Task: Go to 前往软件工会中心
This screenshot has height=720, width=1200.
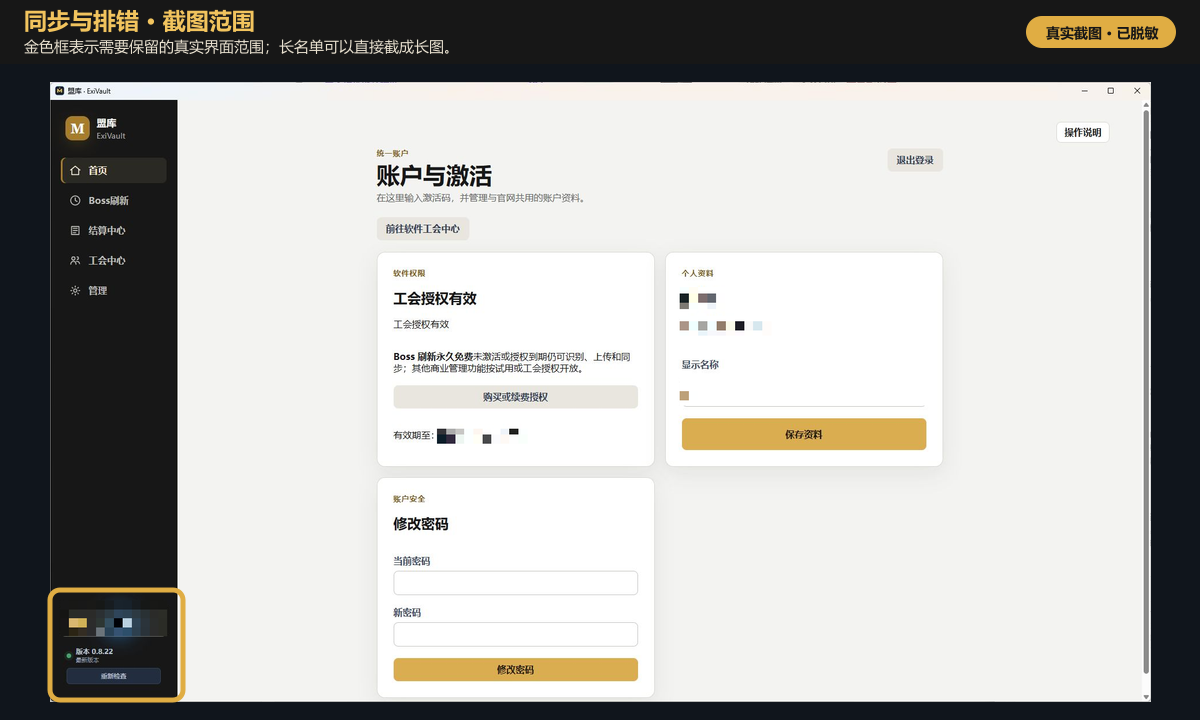Action: 423,229
